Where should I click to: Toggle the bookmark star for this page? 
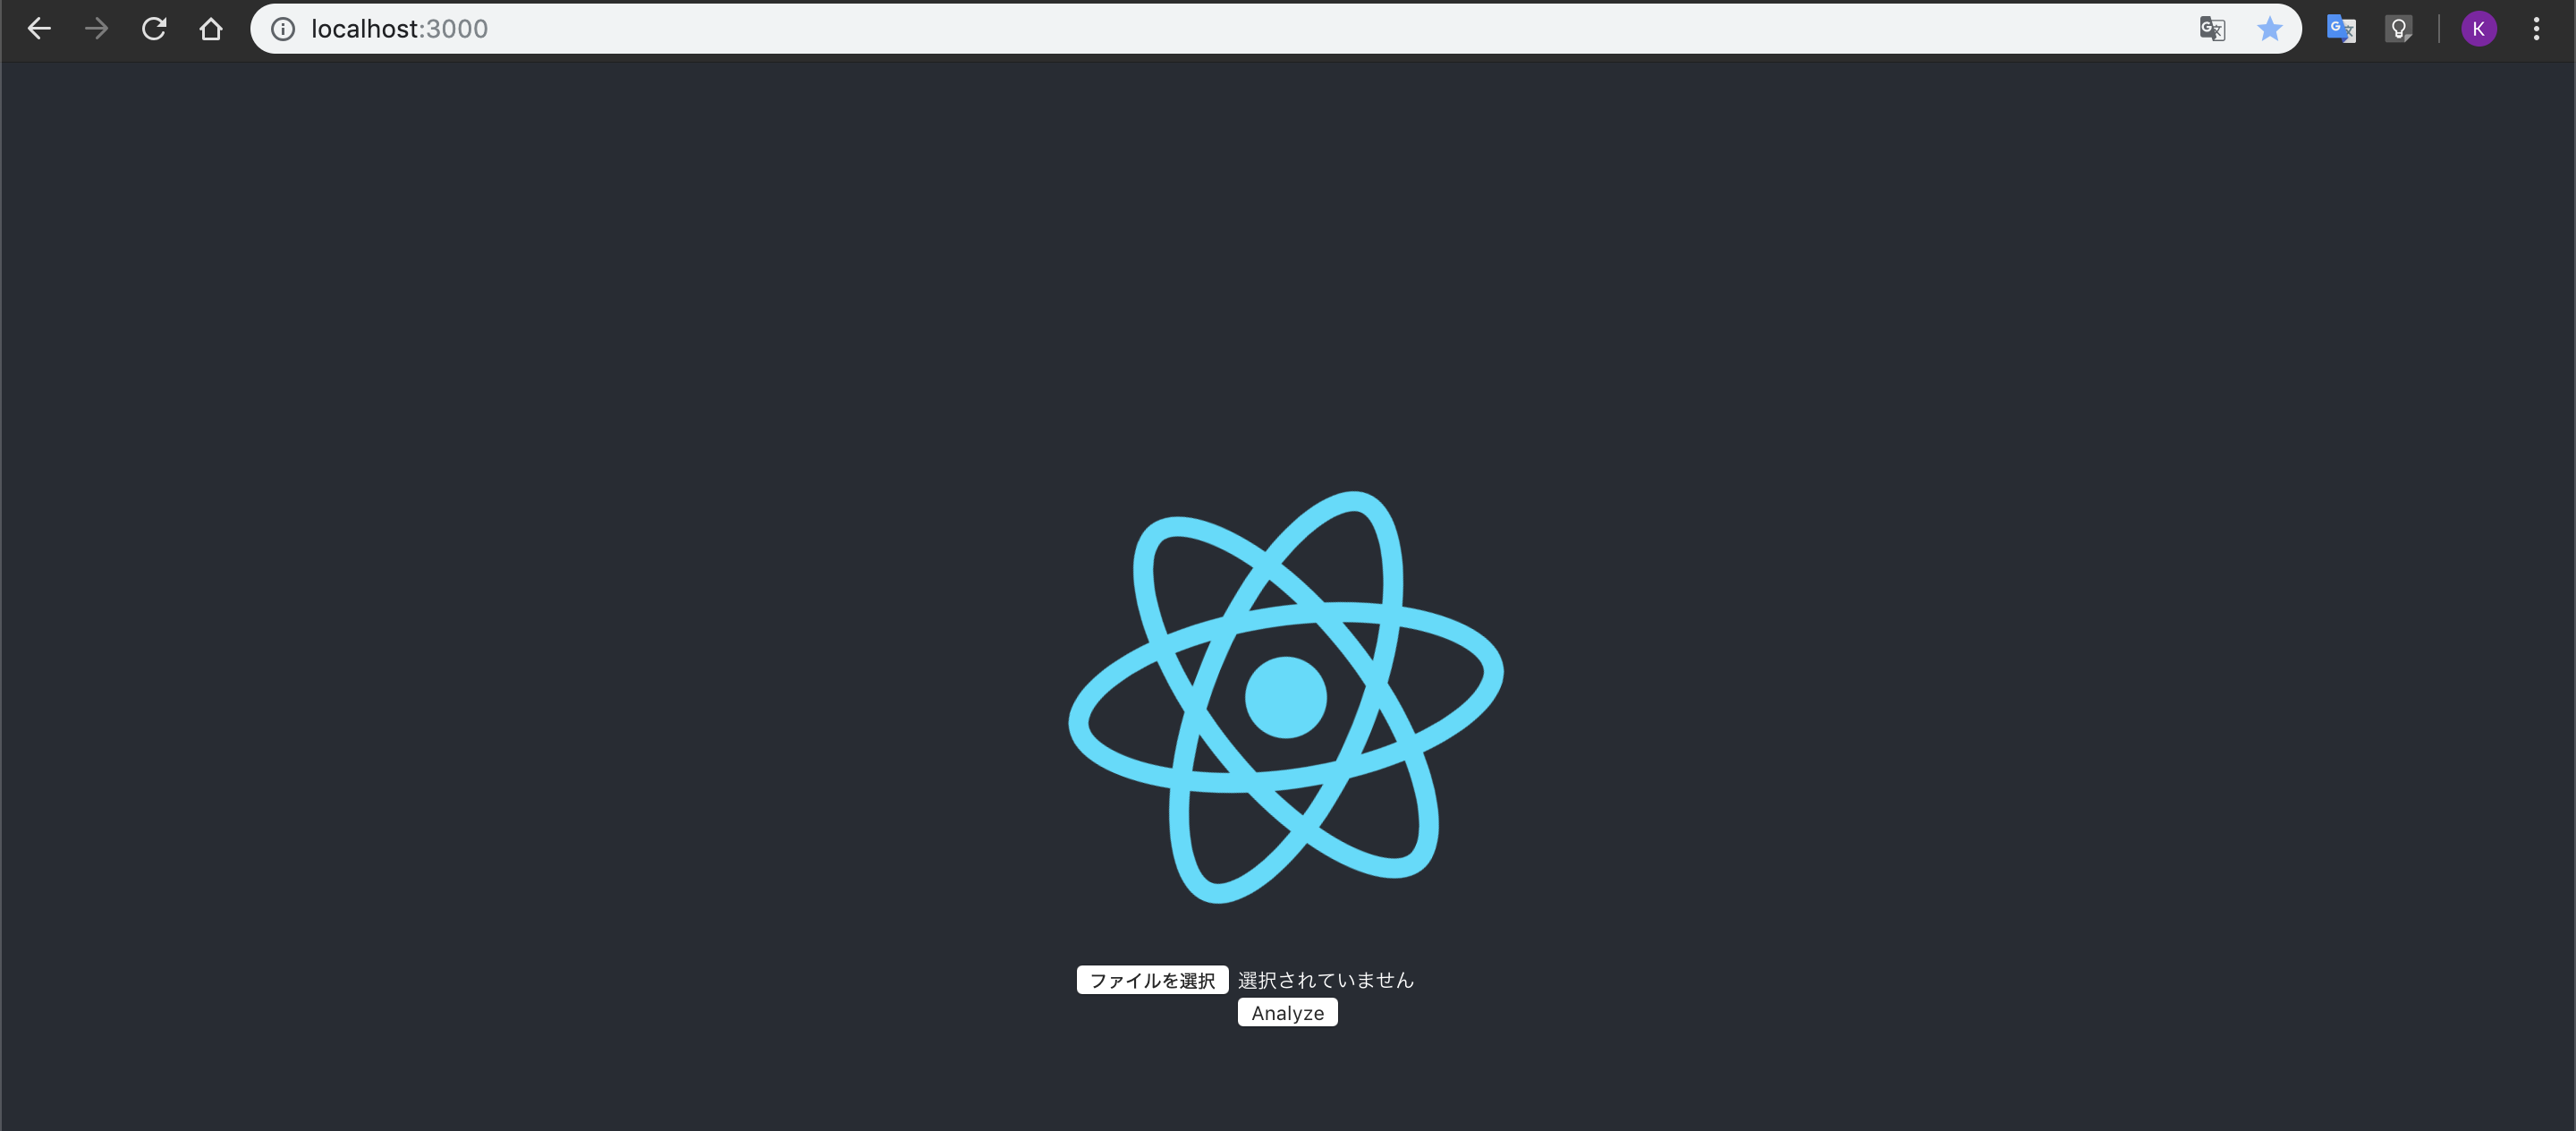pyautogui.click(x=2269, y=29)
